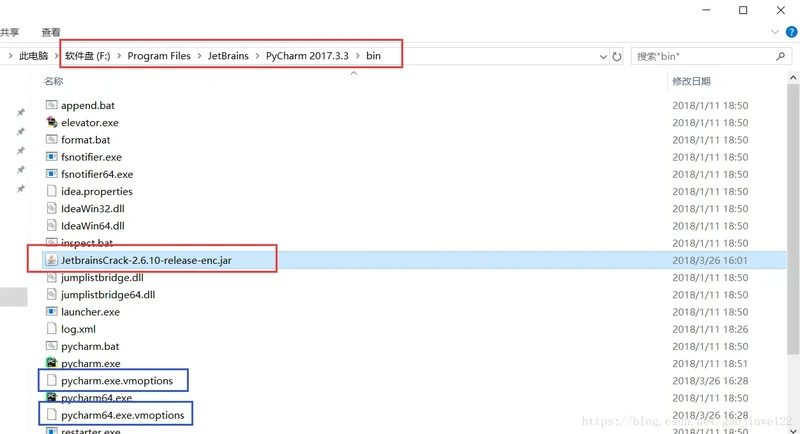Click the refresh button beside address bar
Screen dimensions: 800x434
point(617,57)
